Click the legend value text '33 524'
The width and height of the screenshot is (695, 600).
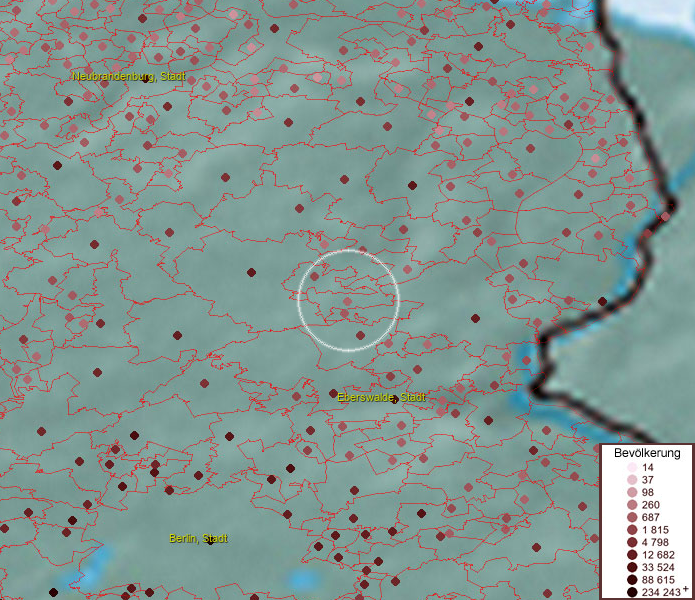tap(658, 567)
